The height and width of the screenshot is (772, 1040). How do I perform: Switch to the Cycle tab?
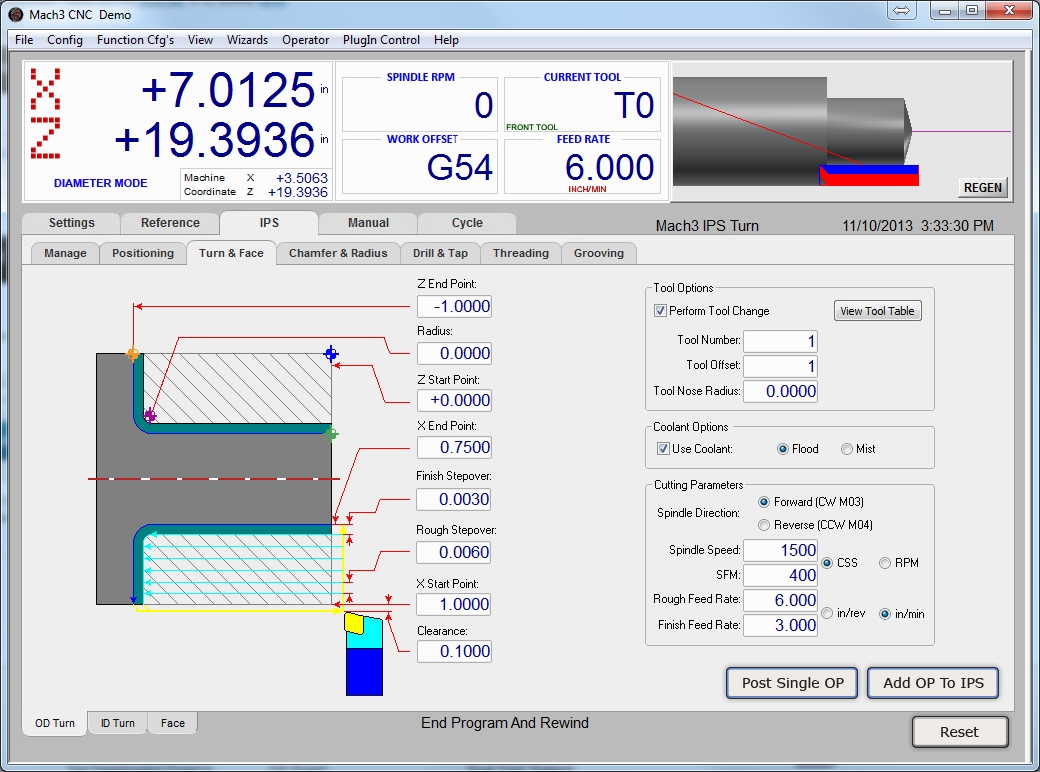point(467,223)
